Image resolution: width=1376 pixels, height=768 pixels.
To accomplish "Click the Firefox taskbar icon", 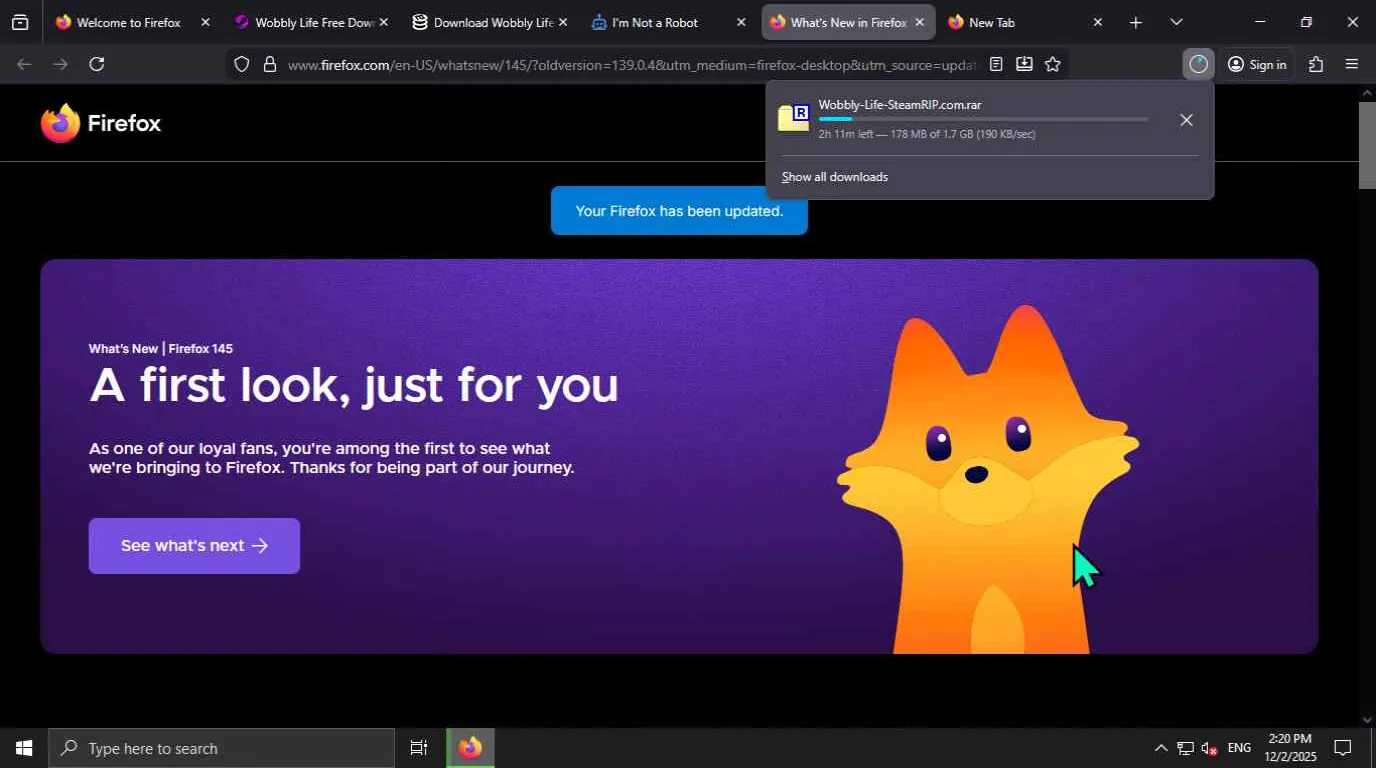I will pos(470,748).
